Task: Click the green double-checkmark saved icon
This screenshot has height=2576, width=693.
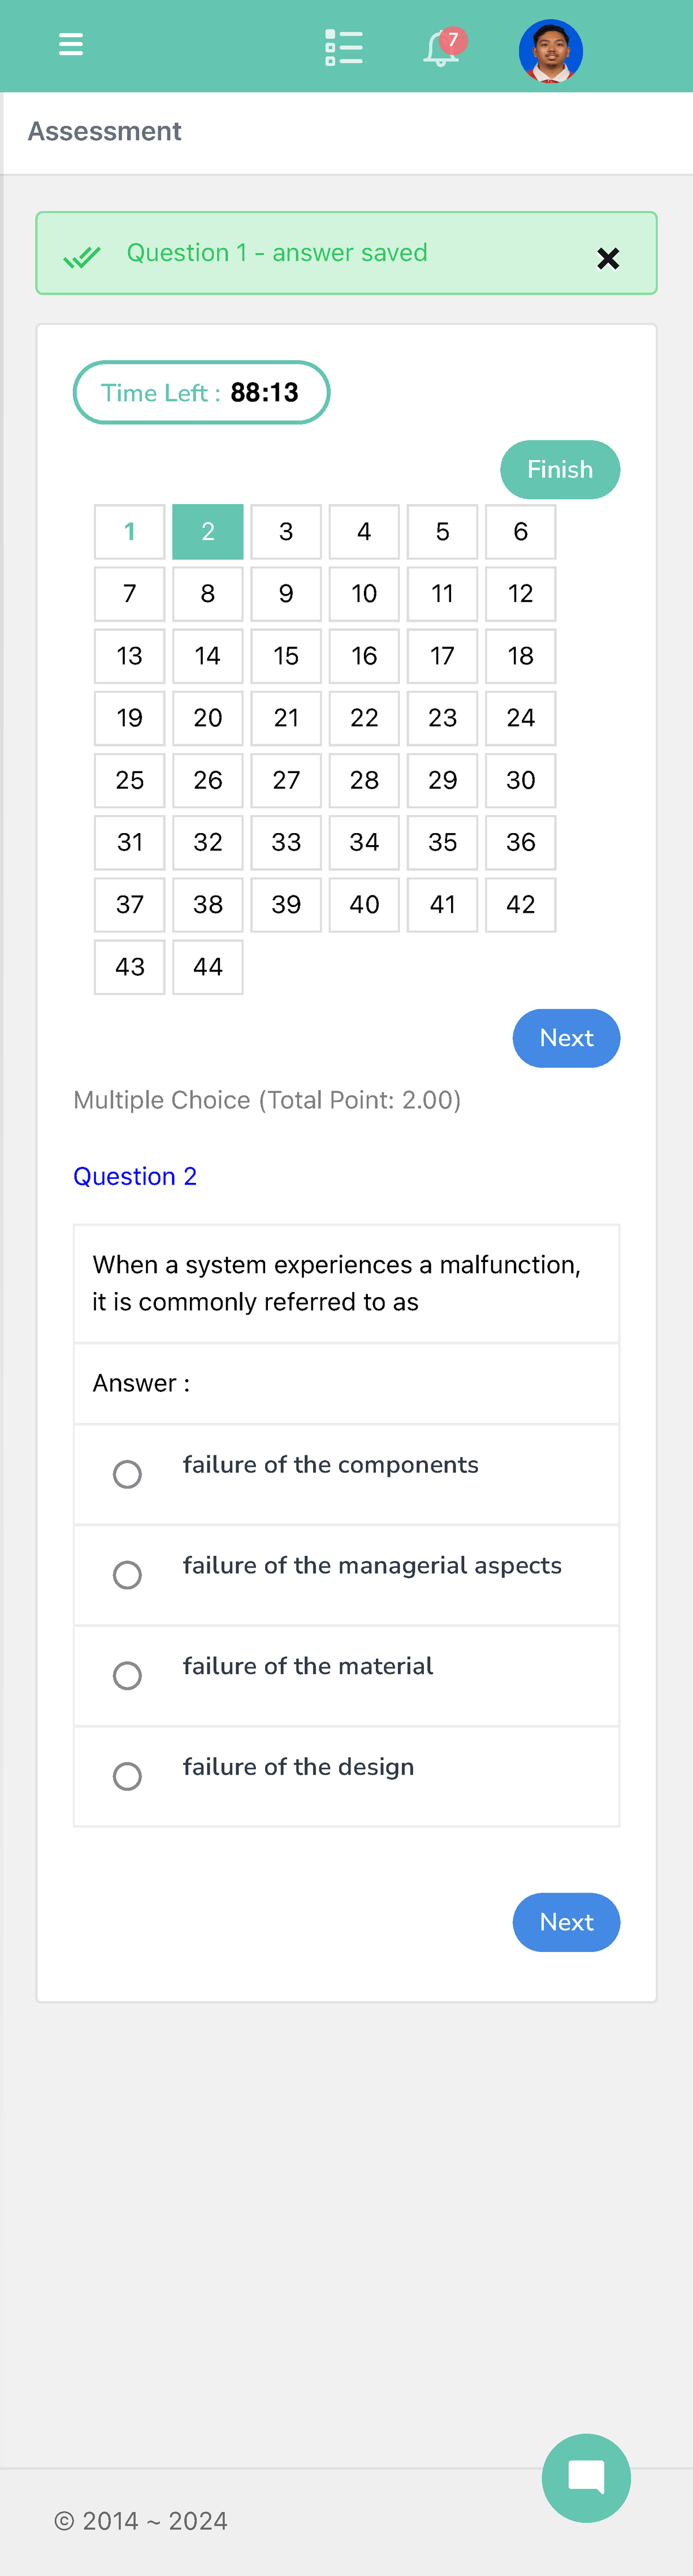Action: [83, 257]
